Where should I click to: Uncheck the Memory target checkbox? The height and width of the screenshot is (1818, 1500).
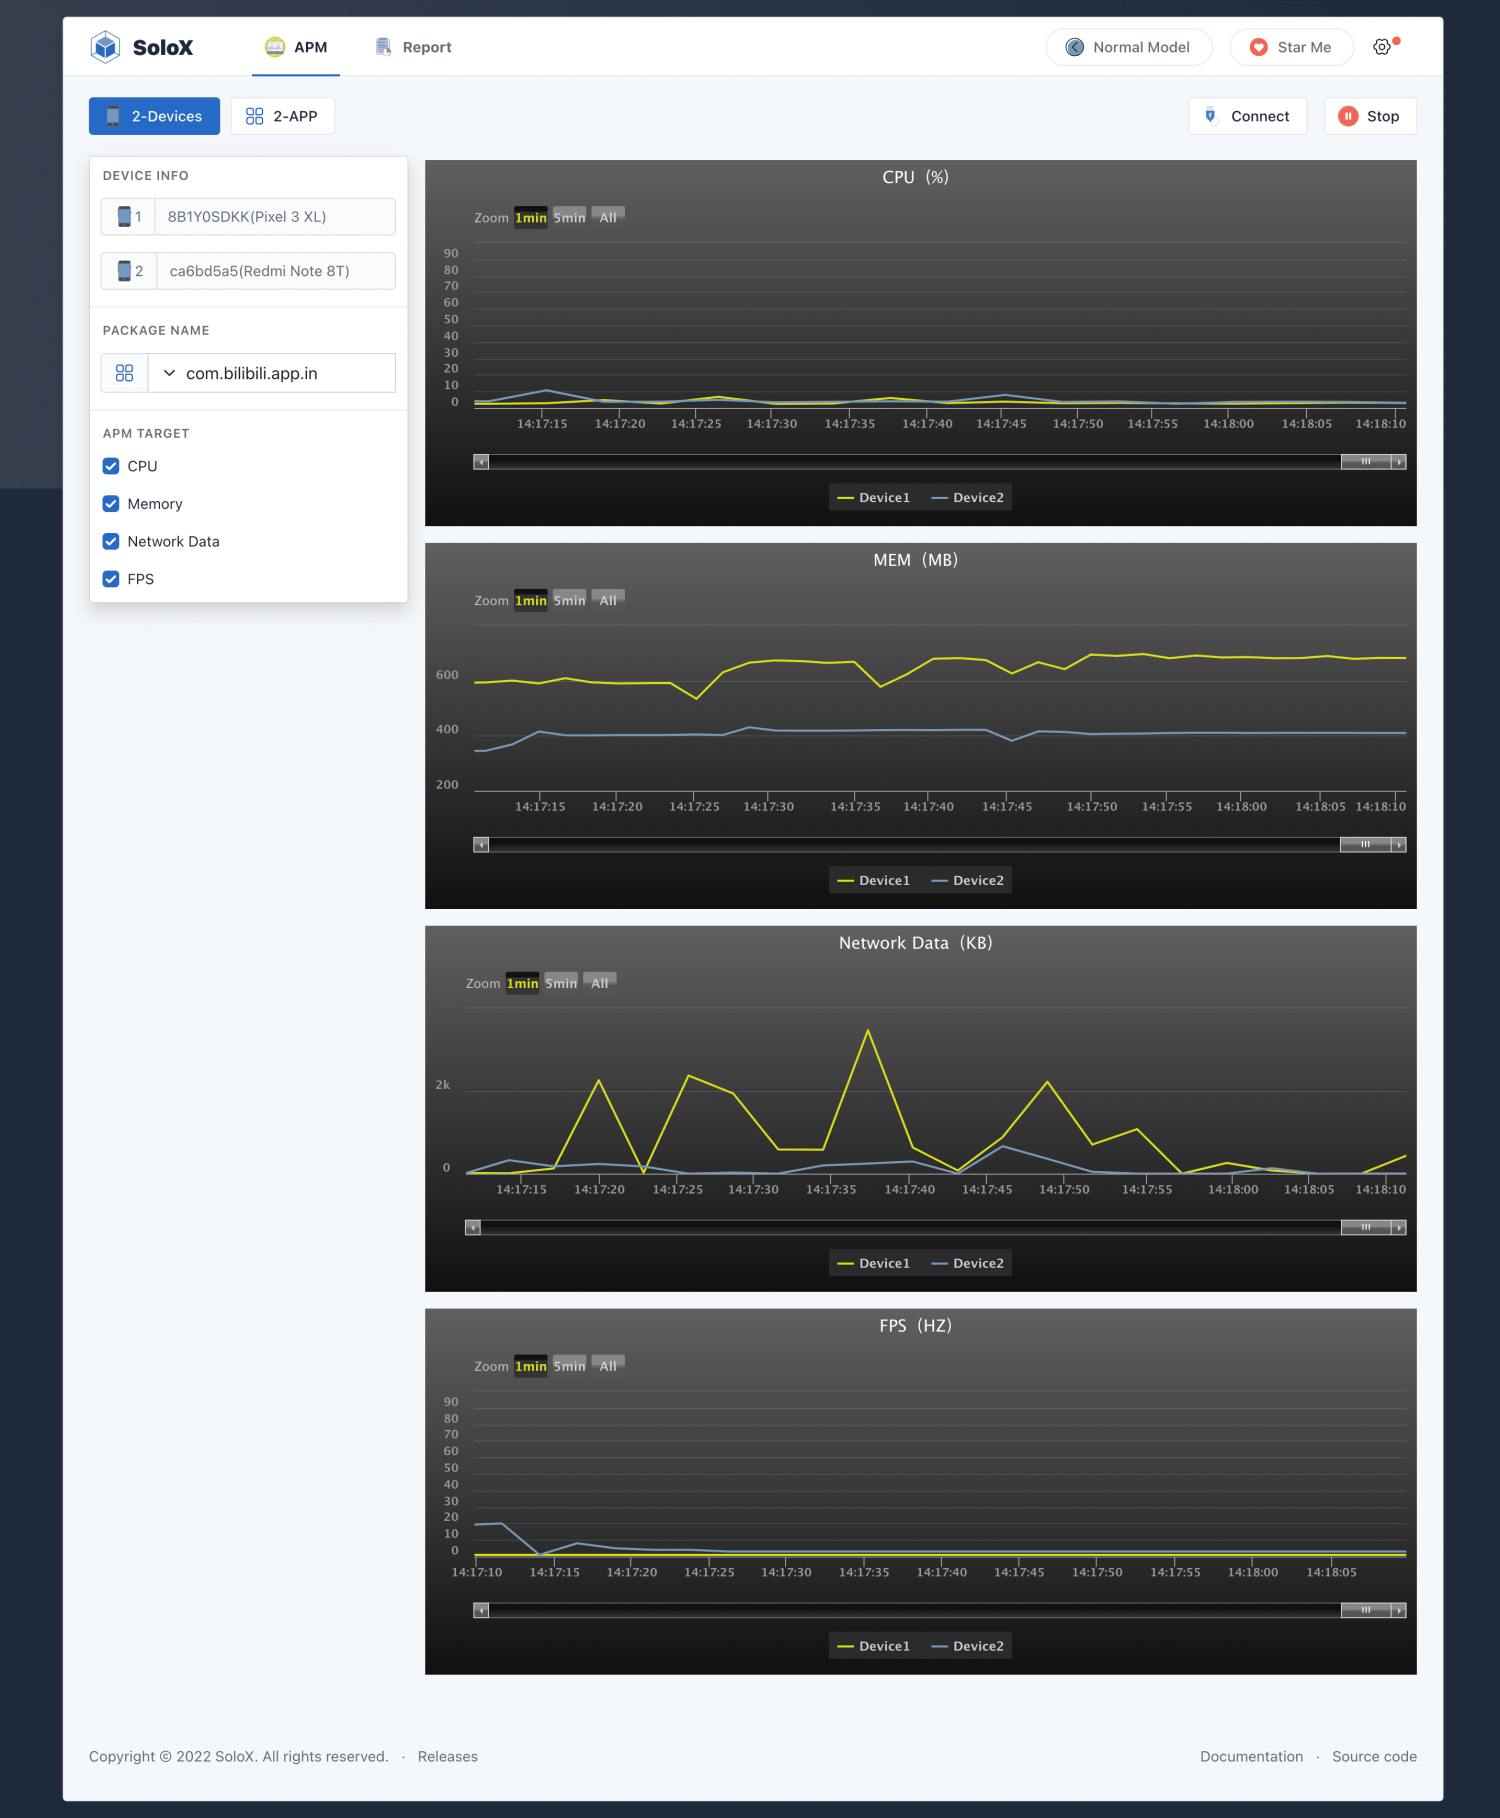111,504
